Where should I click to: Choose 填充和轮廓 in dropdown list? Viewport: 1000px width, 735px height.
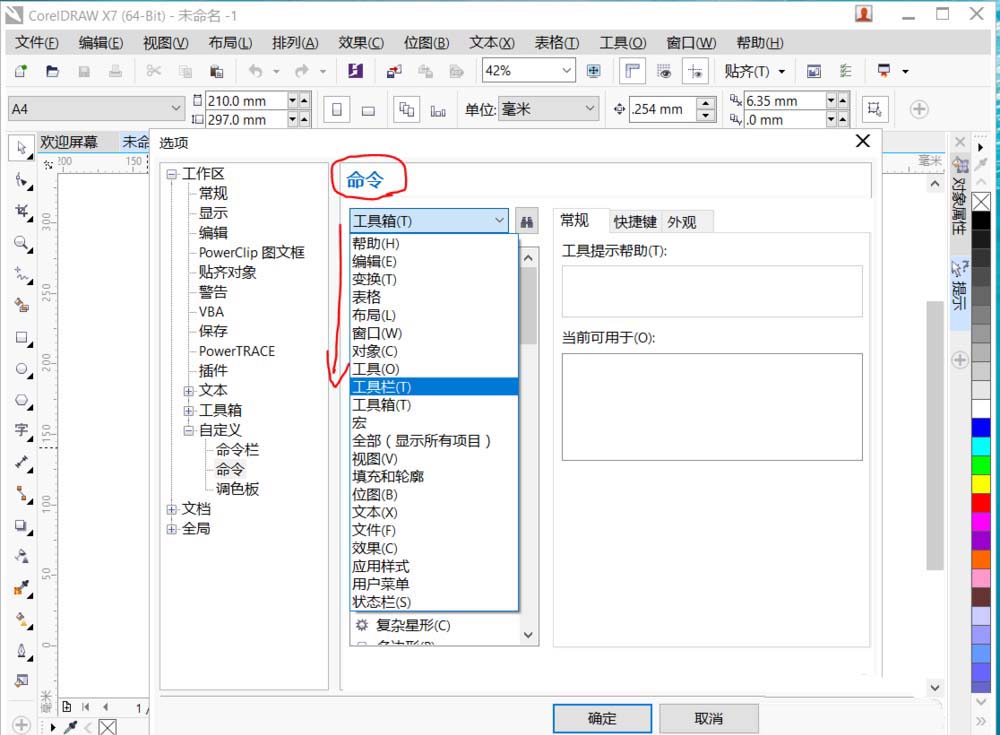coord(434,476)
